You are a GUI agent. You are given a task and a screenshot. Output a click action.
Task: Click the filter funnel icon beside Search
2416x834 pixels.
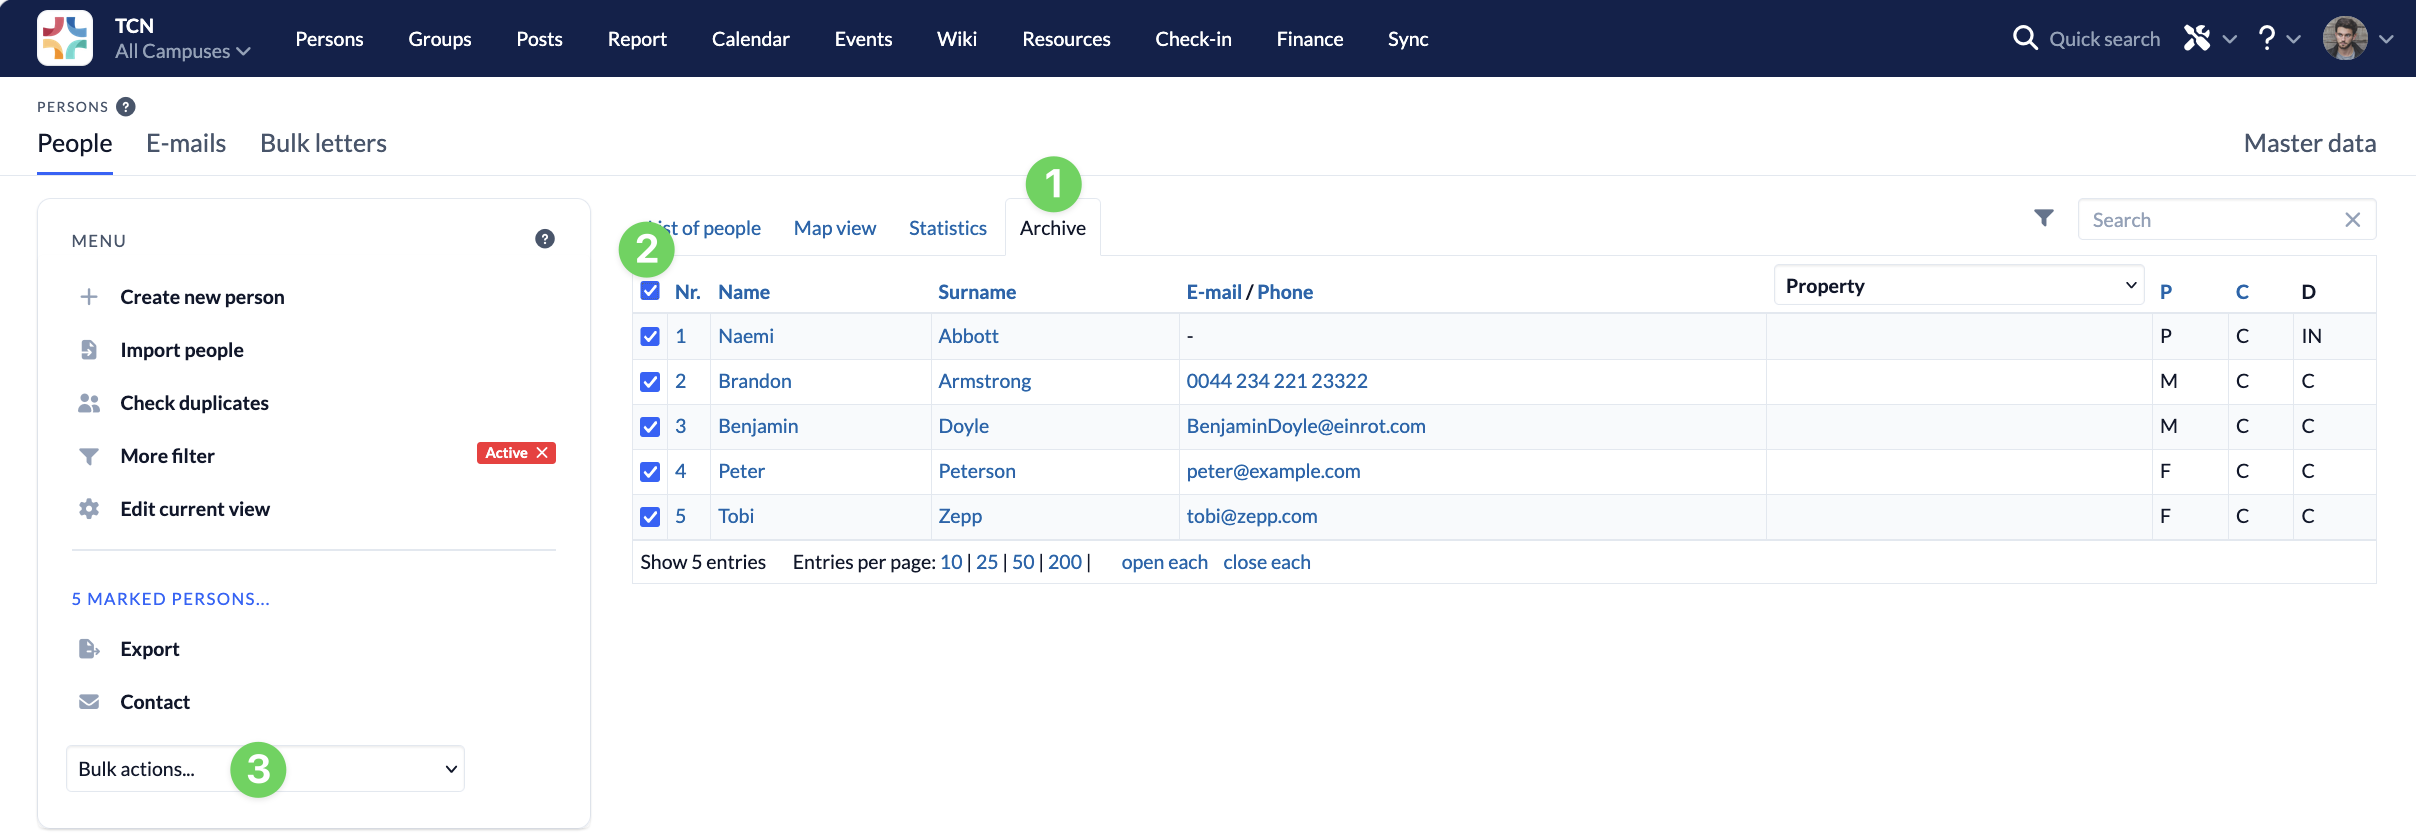coord(2044,218)
